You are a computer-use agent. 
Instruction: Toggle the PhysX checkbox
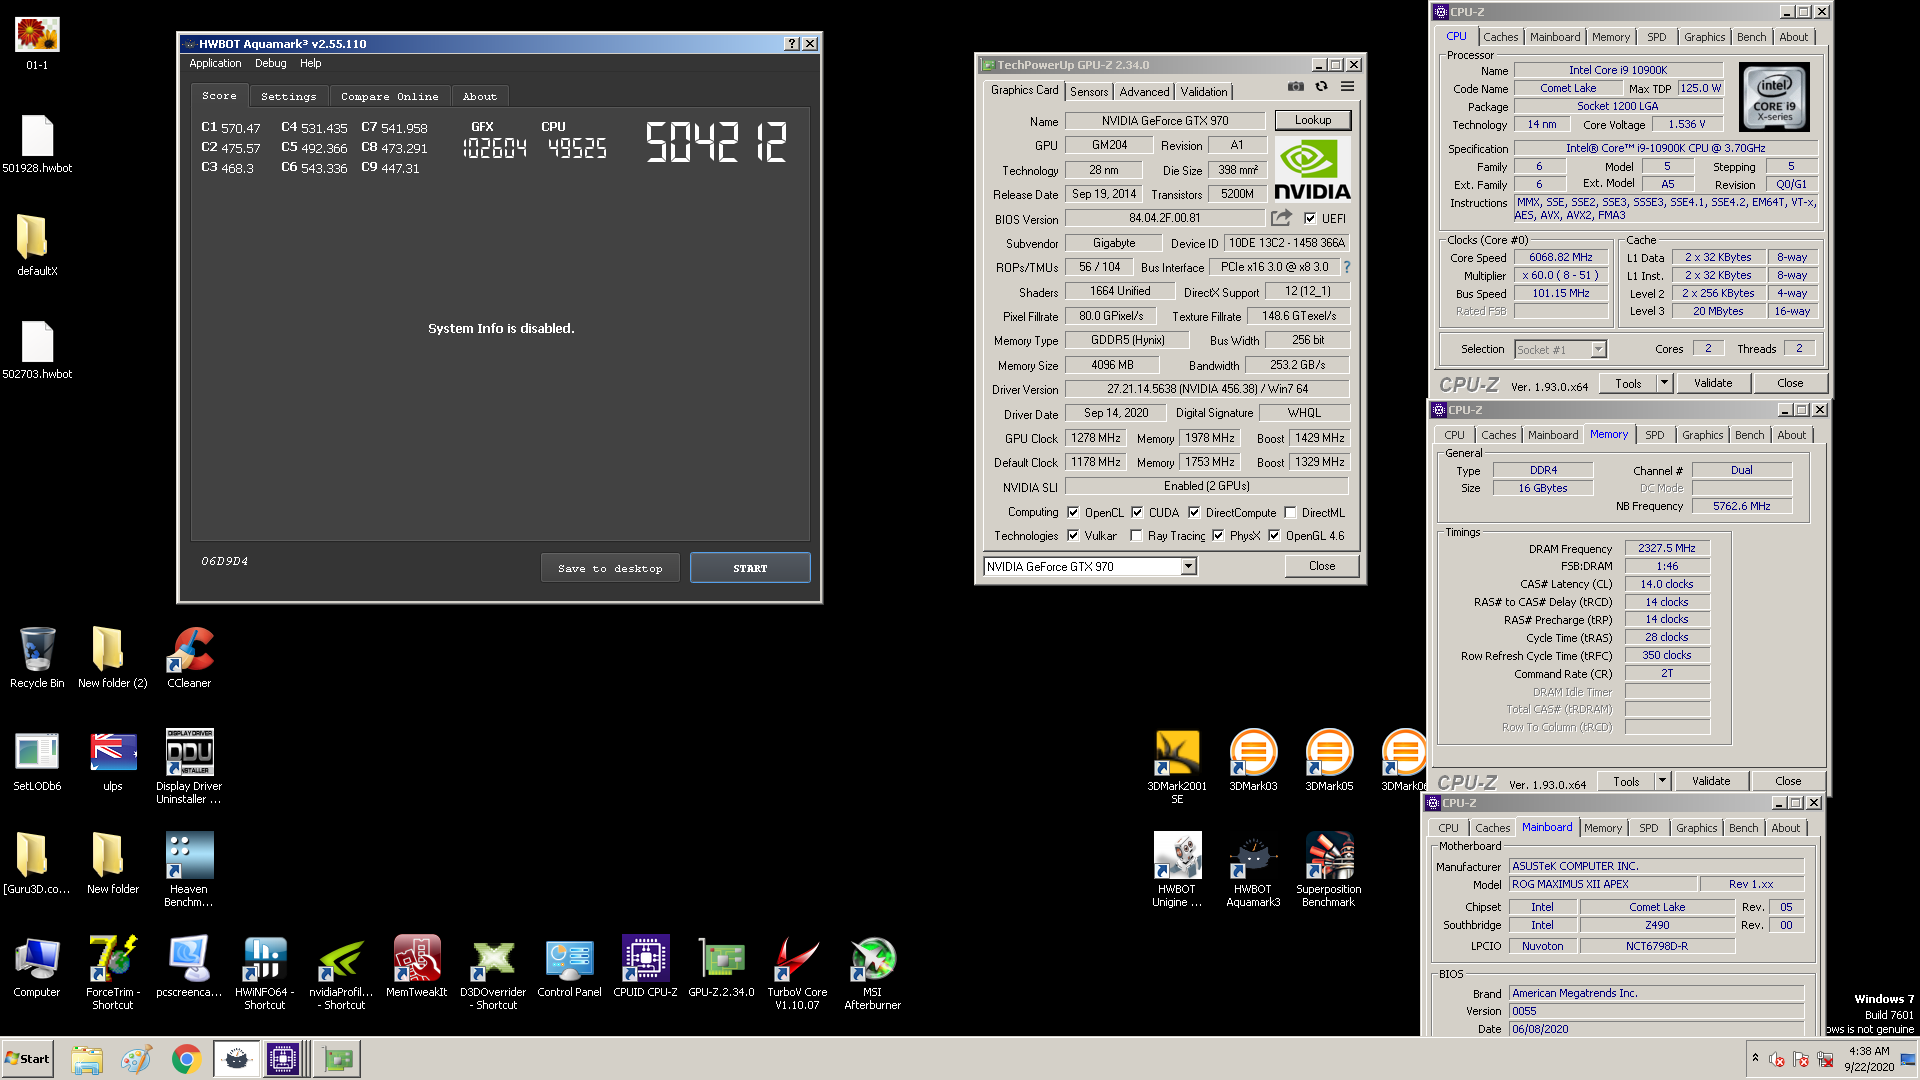pos(1218,535)
